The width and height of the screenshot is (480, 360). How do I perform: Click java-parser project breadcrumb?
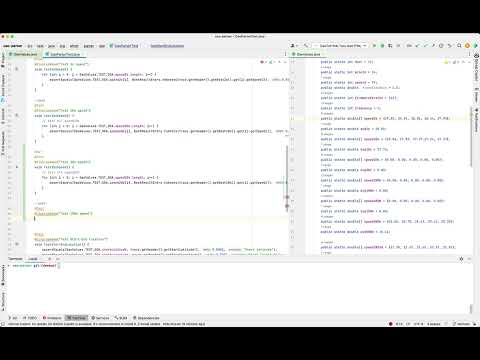[x=12, y=46]
